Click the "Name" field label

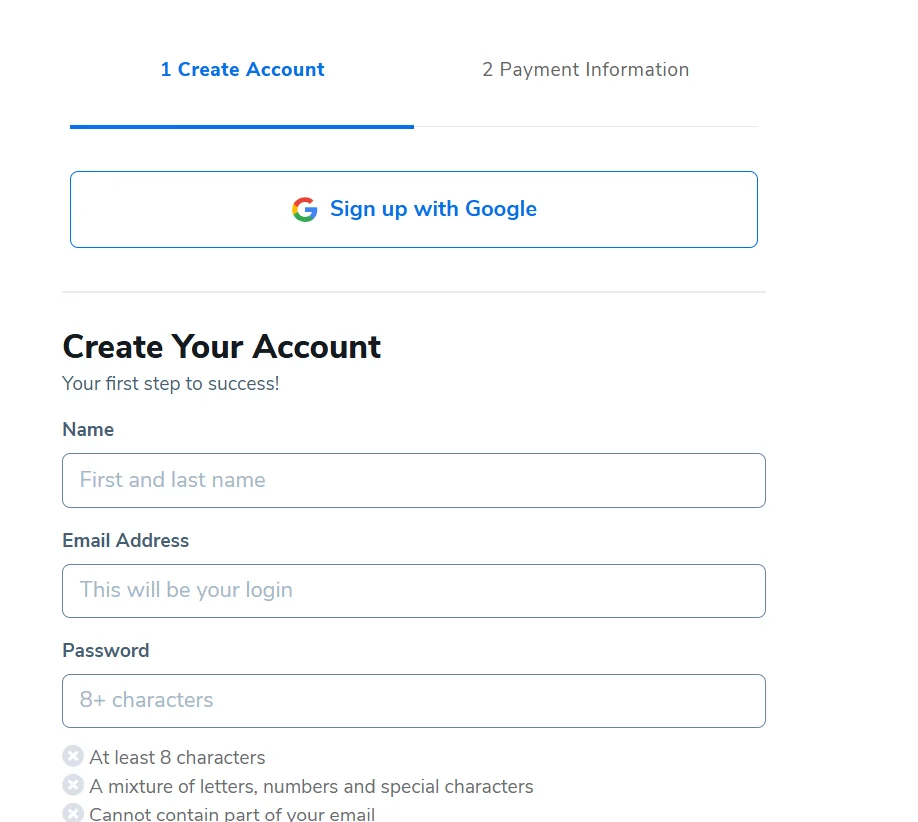88,429
